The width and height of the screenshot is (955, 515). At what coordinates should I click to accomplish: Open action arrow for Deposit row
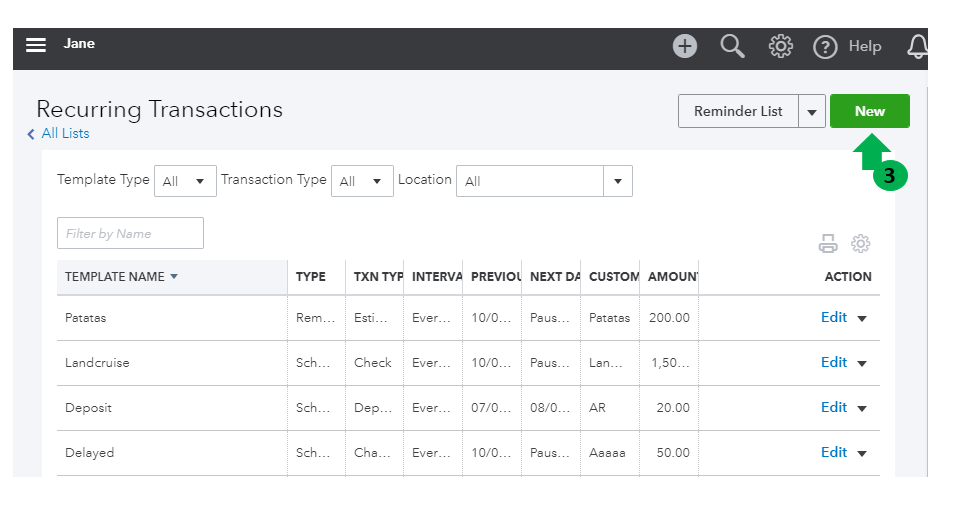tap(862, 408)
